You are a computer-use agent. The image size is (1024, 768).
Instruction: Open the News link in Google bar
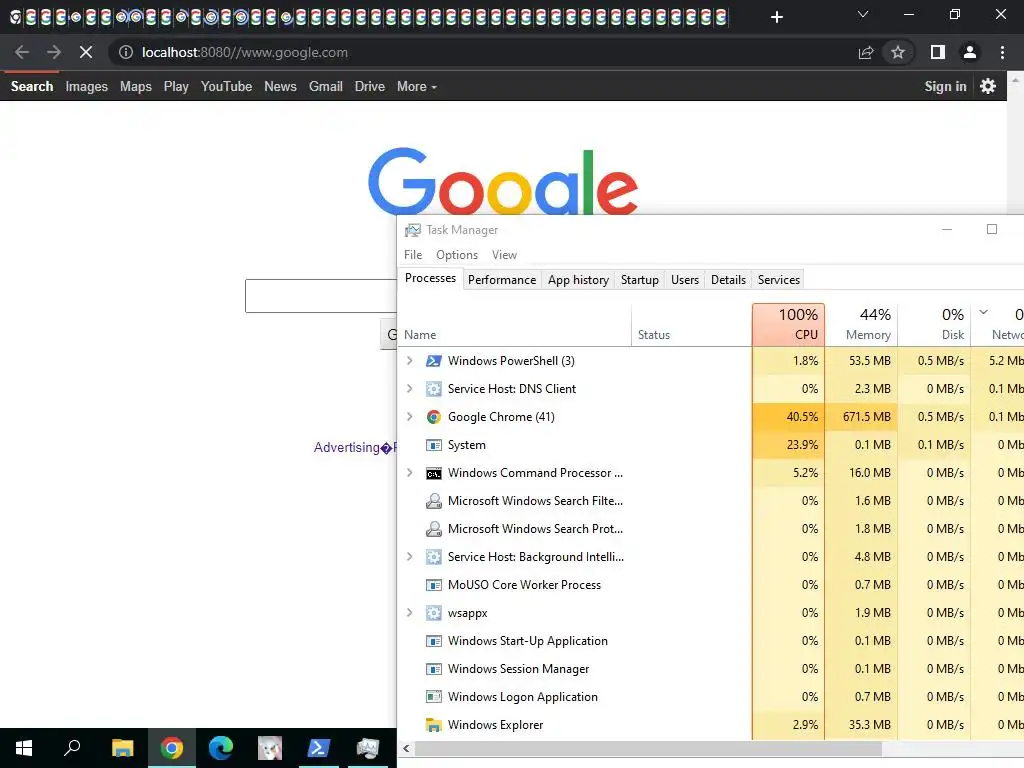click(280, 86)
